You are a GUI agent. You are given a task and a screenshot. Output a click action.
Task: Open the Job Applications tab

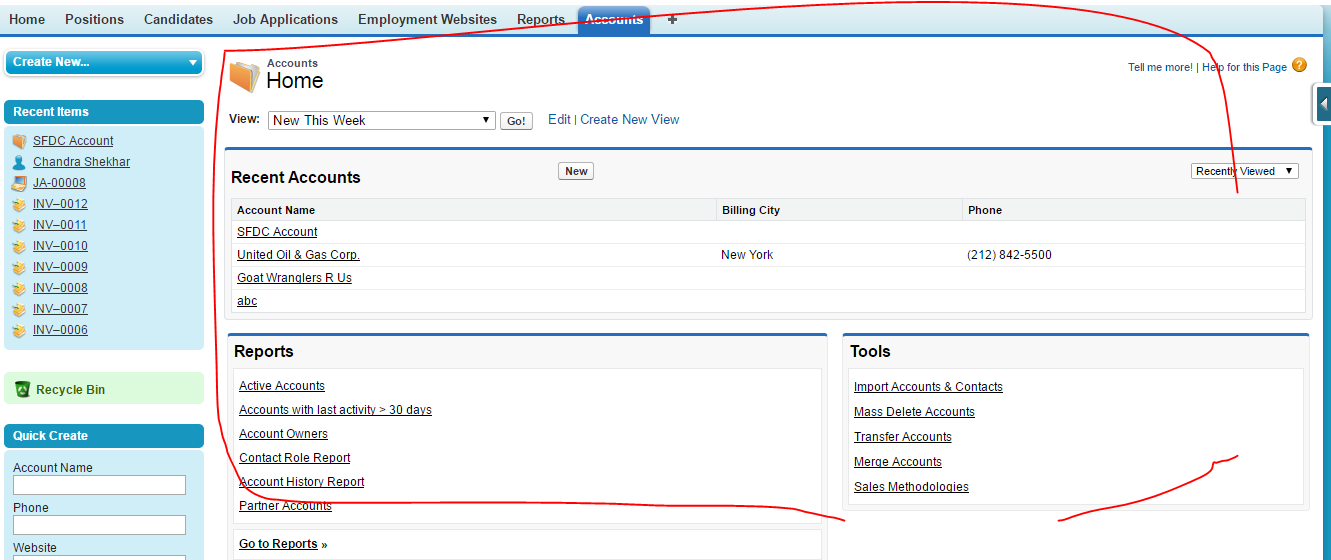[285, 19]
